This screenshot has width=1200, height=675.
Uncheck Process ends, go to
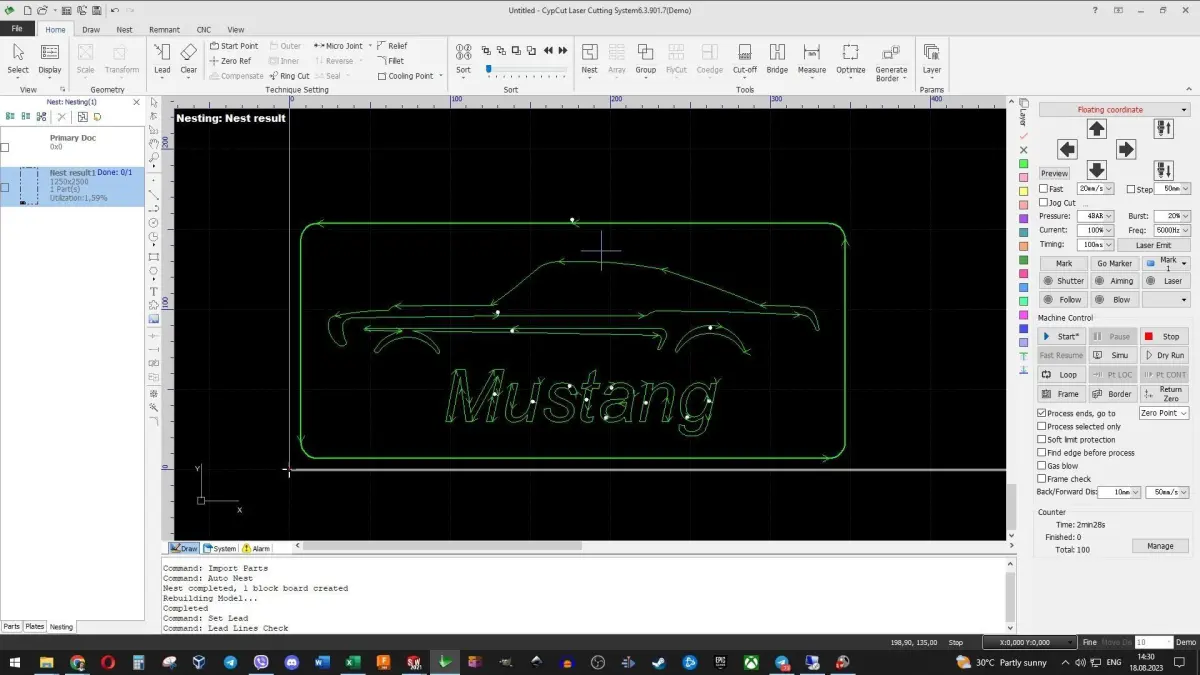click(1042, 413)
